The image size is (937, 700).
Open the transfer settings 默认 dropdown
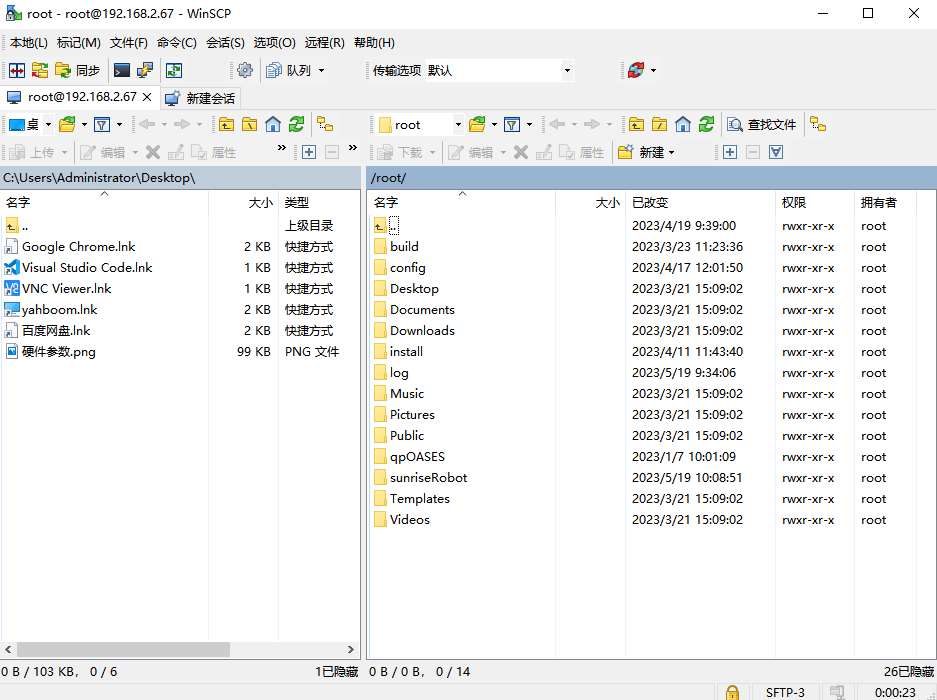567,70
